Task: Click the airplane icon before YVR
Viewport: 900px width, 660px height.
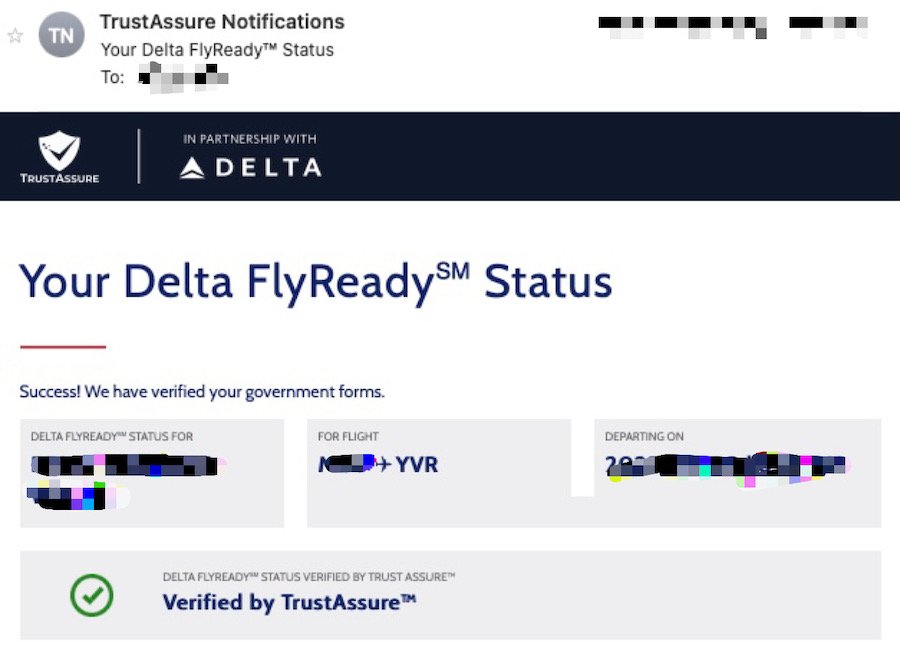Action: tap(383, 464)
